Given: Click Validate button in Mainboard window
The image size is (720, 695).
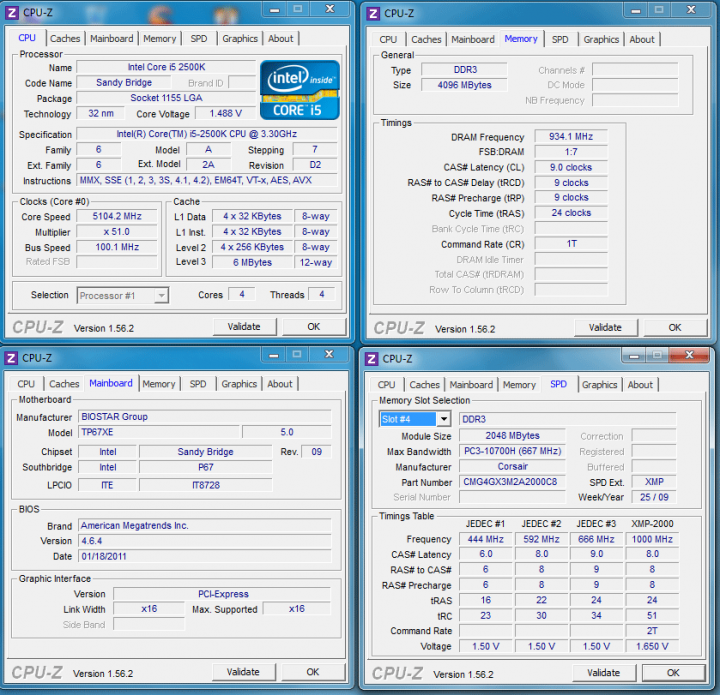Looking at the screenshot, I should click(x=243, y=672).
